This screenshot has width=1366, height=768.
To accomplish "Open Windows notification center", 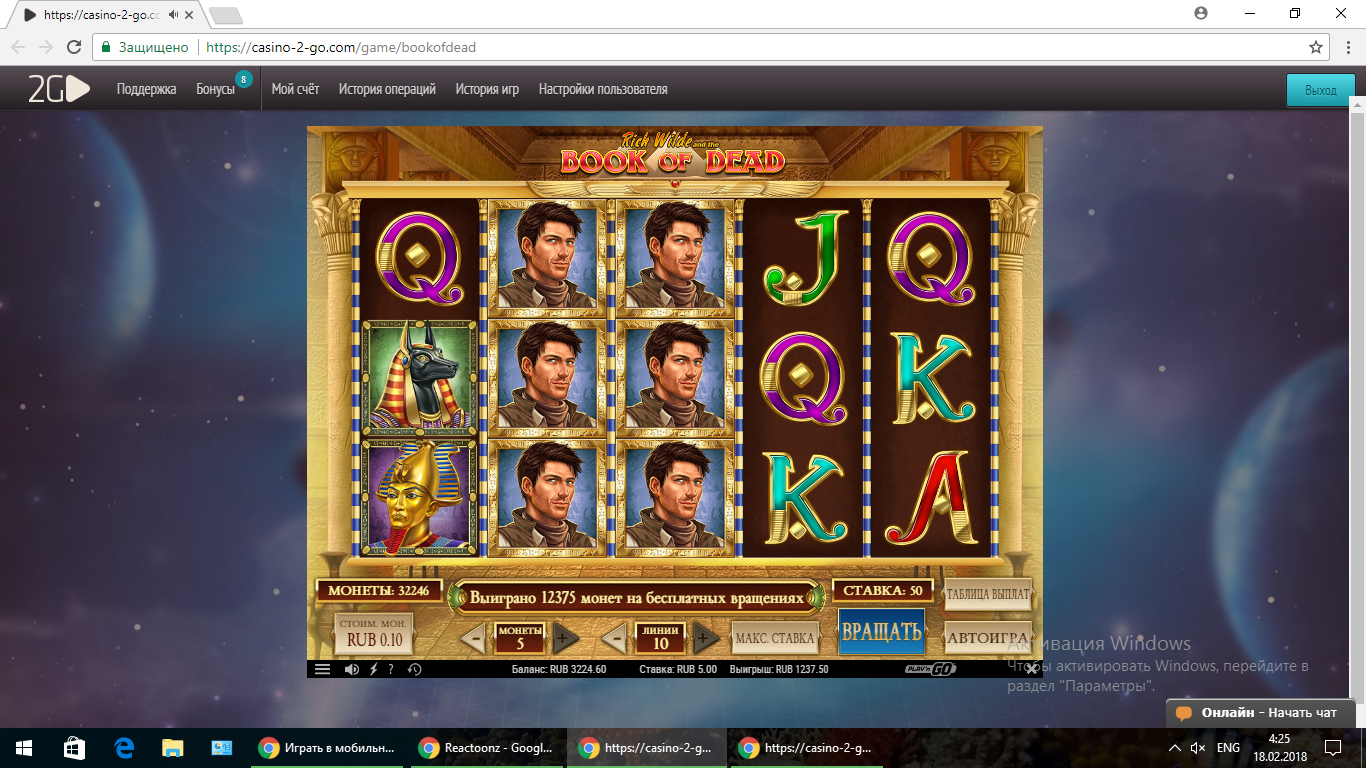I will tap(1332, 748).
